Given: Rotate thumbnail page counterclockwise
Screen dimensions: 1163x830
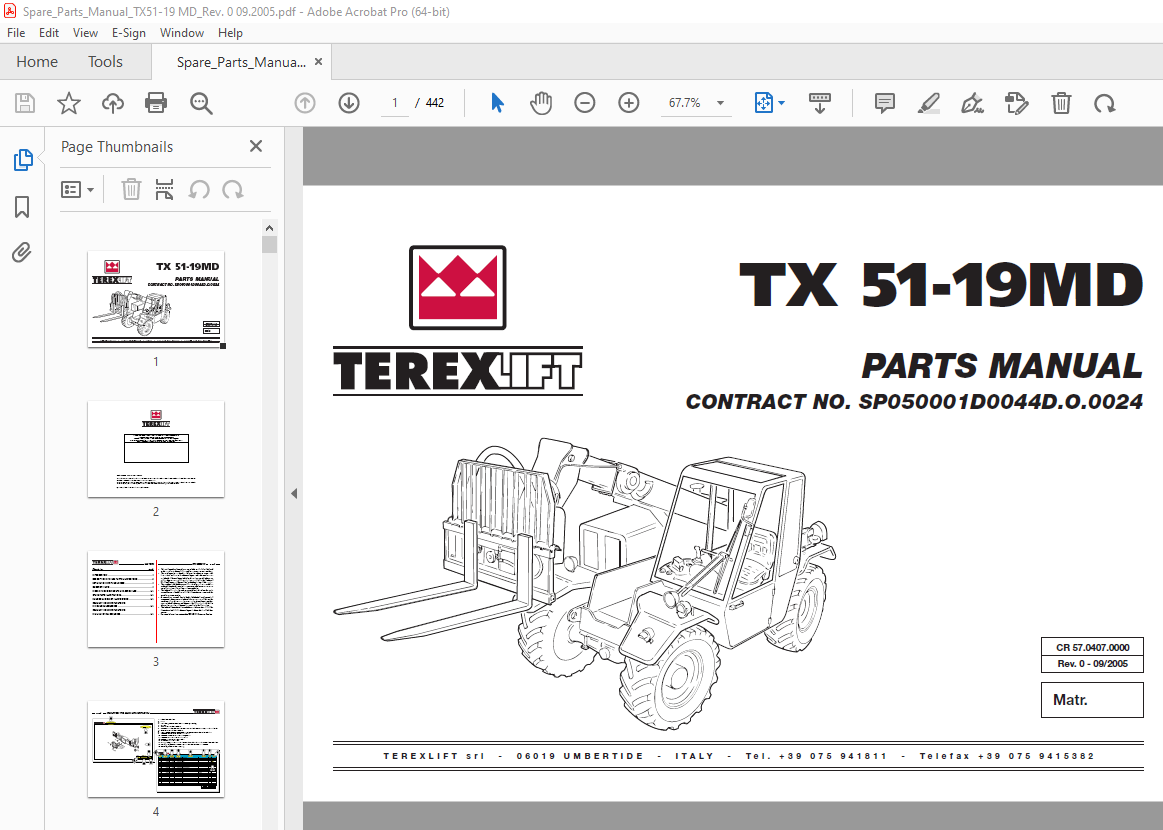Looking at the screenshot, I should tap(199, 190).
